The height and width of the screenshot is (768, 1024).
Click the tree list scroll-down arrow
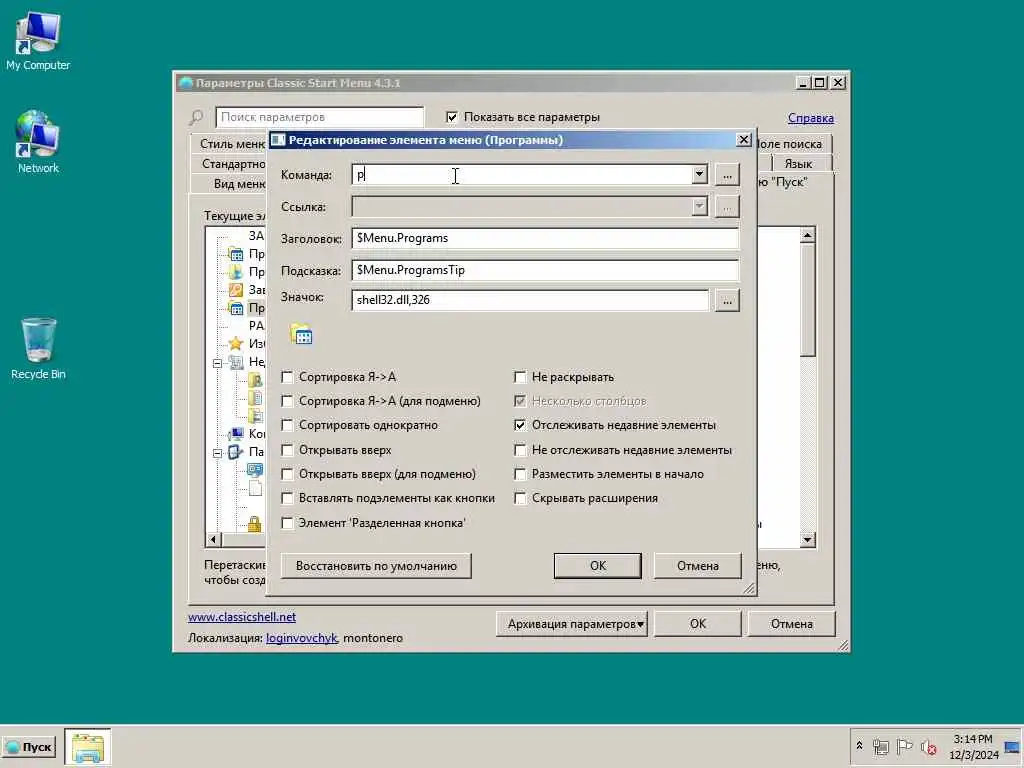coord(808,539)
